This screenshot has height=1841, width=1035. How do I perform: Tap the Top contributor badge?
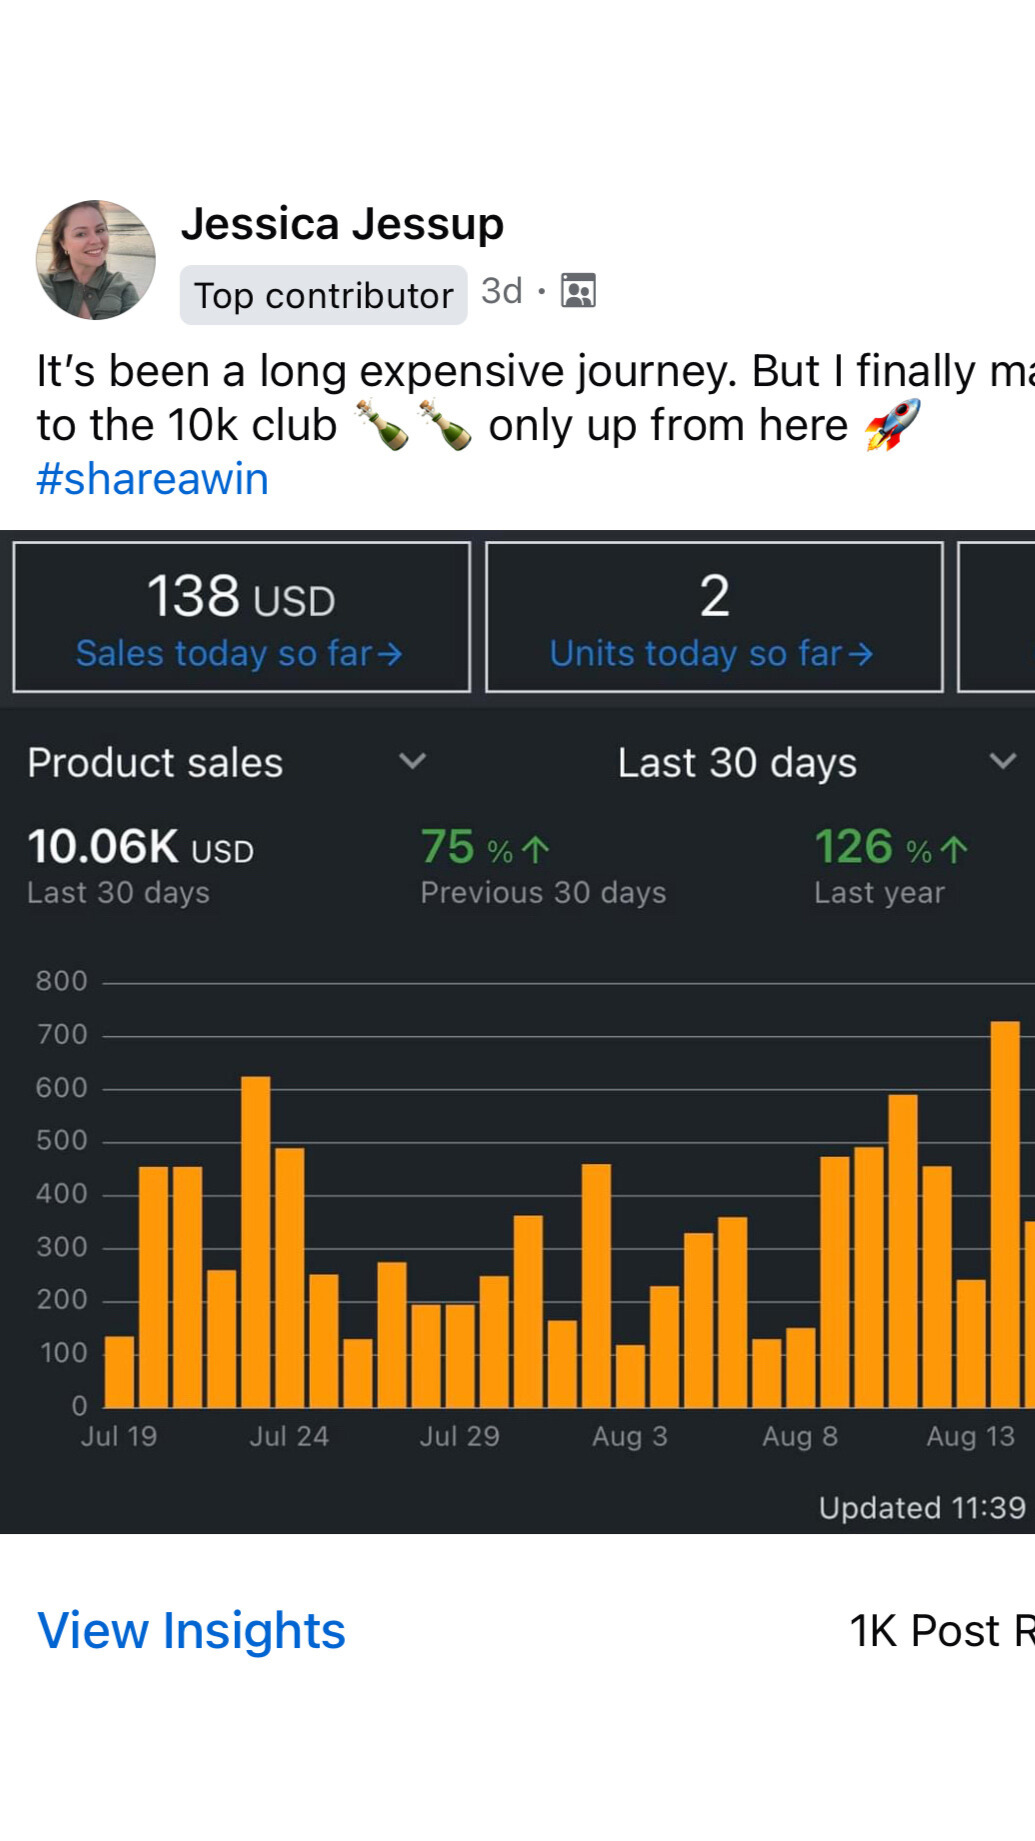[x=323, y=295]
